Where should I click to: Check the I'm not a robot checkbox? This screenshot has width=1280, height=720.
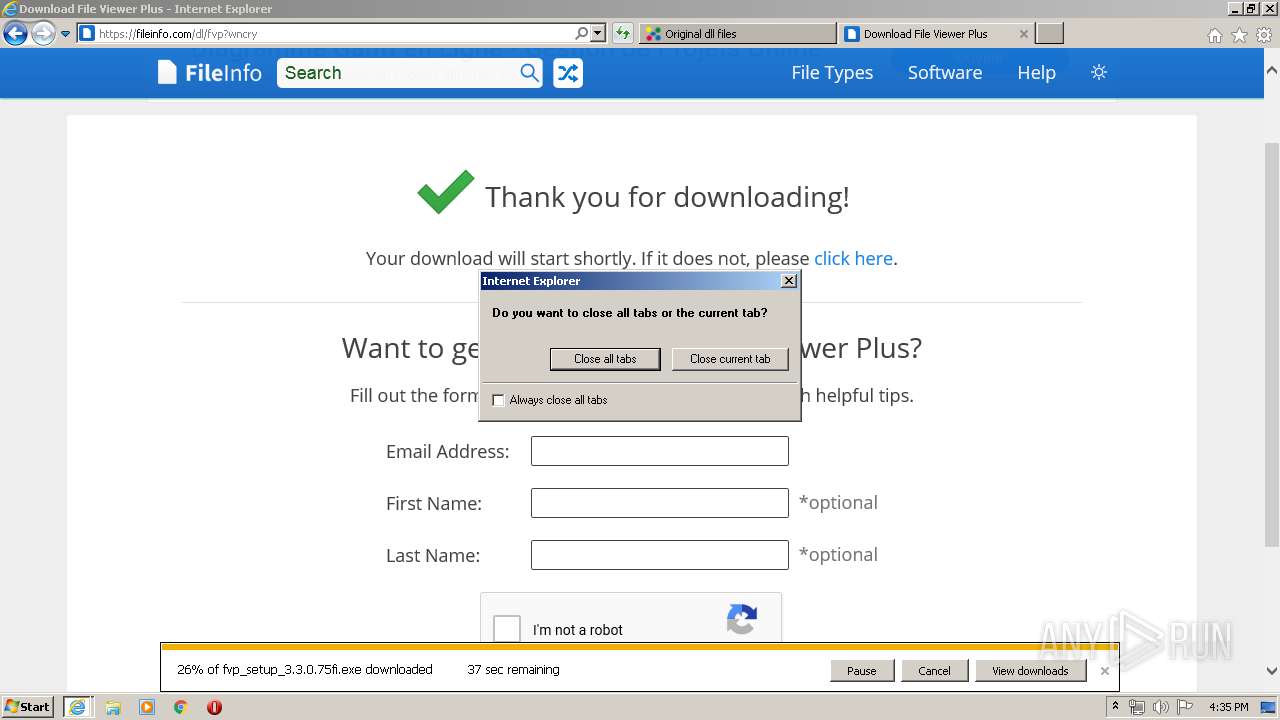(x=507, y=629)
